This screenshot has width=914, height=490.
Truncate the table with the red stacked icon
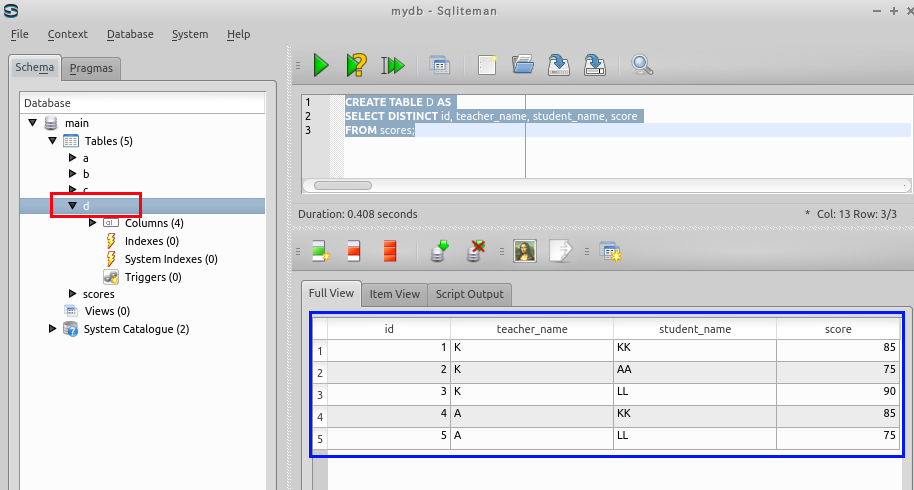point(390,251)
